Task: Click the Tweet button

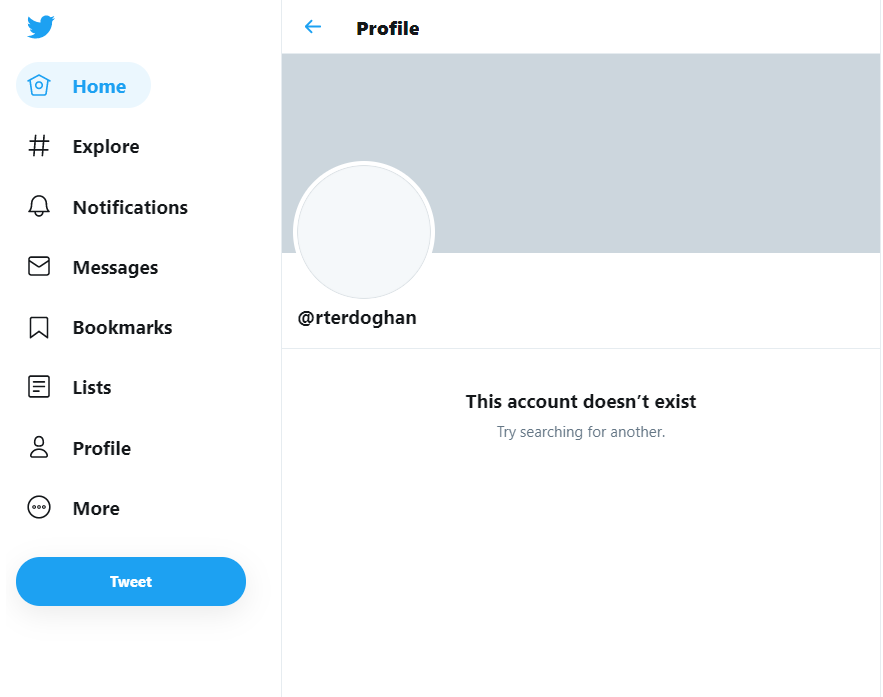Action: [x=131, y=581]
